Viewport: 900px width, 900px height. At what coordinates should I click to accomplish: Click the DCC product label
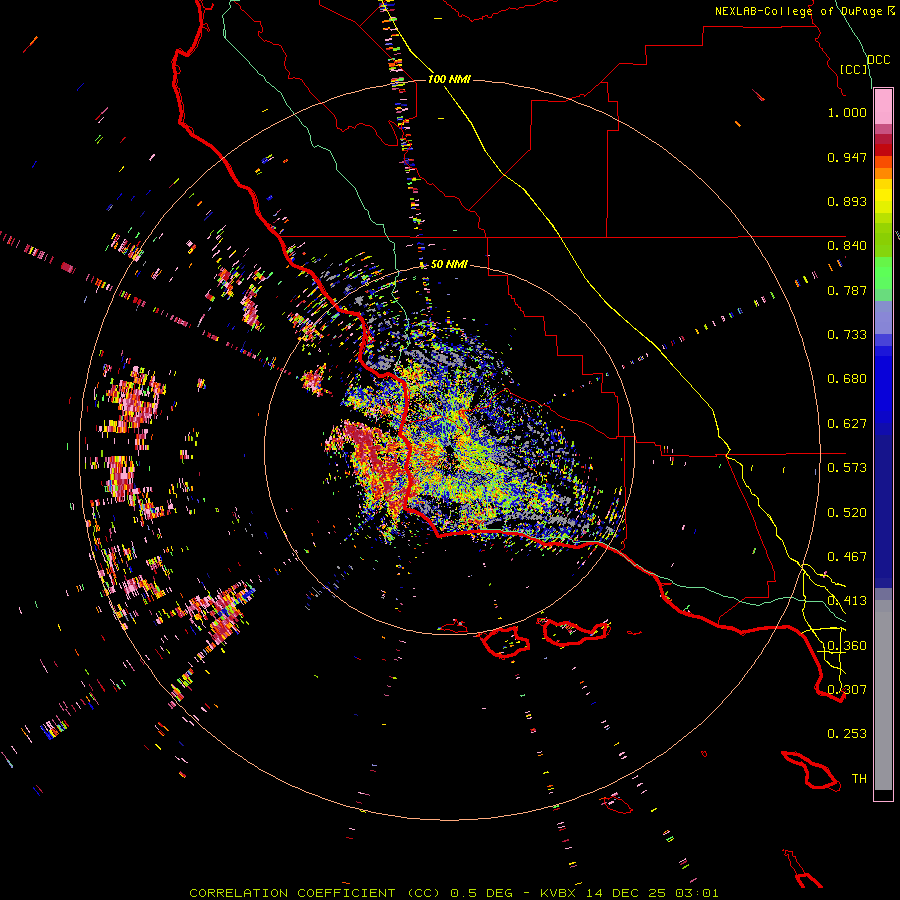tap(878, 59)
